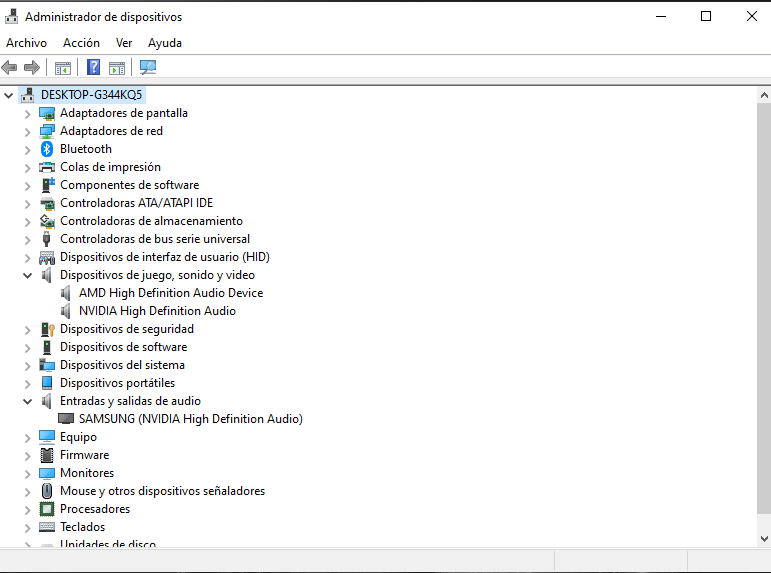Click the Adaptadores de red icon
The image size is (771, 573).
click(47, 131)
